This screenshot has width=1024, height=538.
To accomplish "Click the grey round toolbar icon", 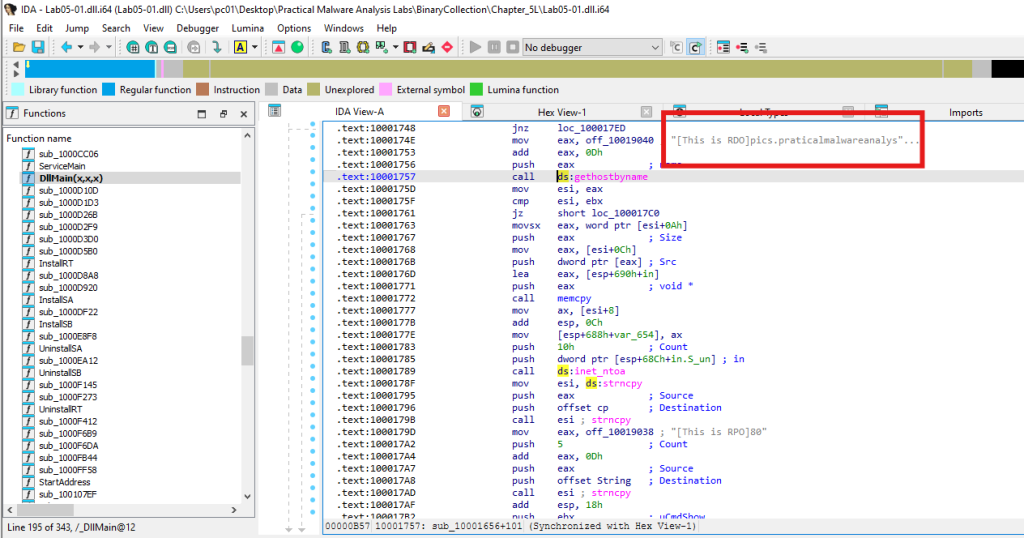I will pos(194,48).
